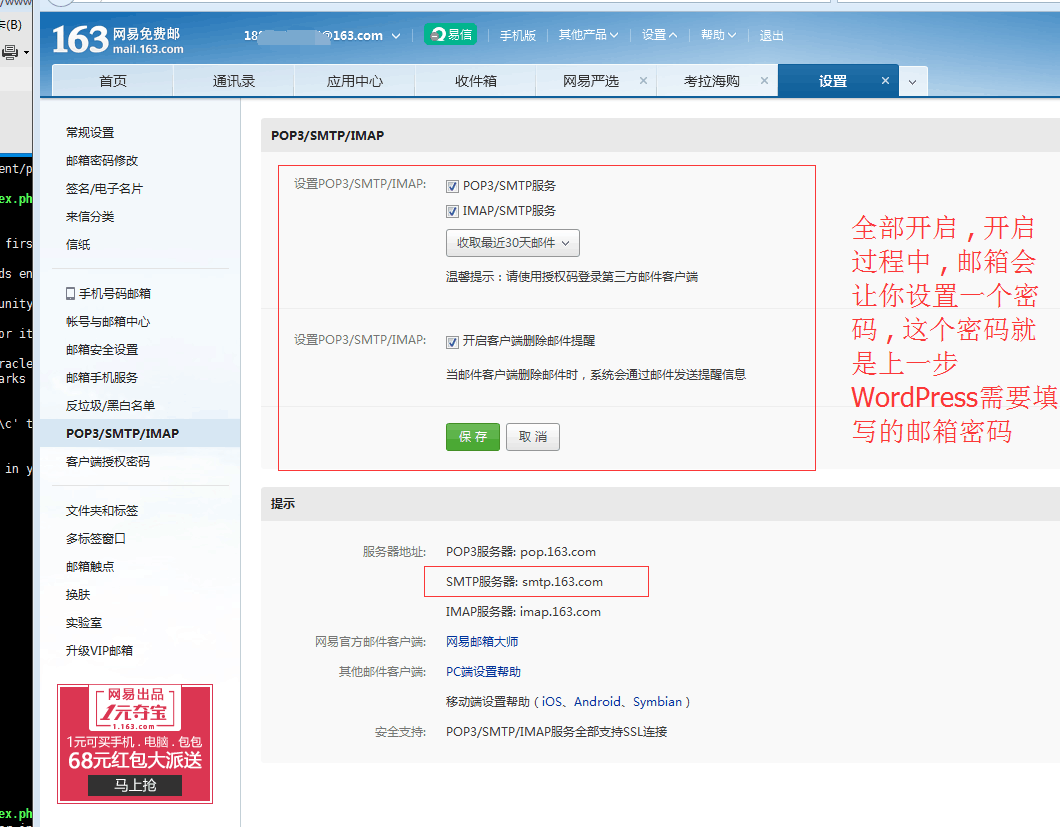Open the Symbian setup help link
The height and width of the screenshot is (827, 1060).
[x=657, y=702]
